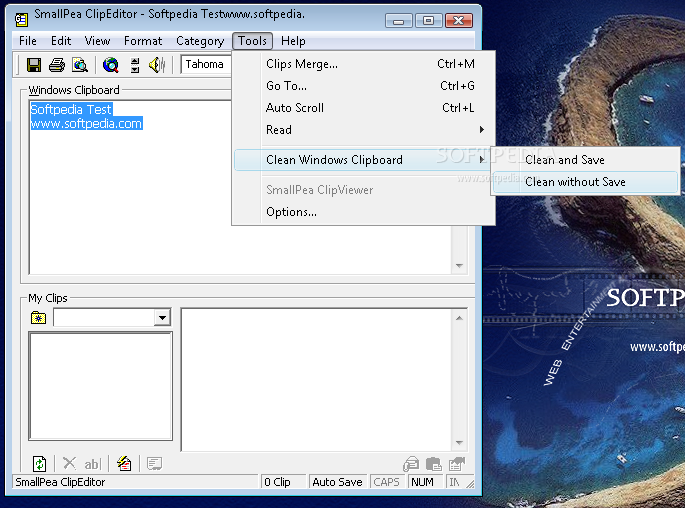The height and width of the screenshot is (508, 685).
Task: Click My Clips content scrollbar down arrow
Action: pos(459,442)
